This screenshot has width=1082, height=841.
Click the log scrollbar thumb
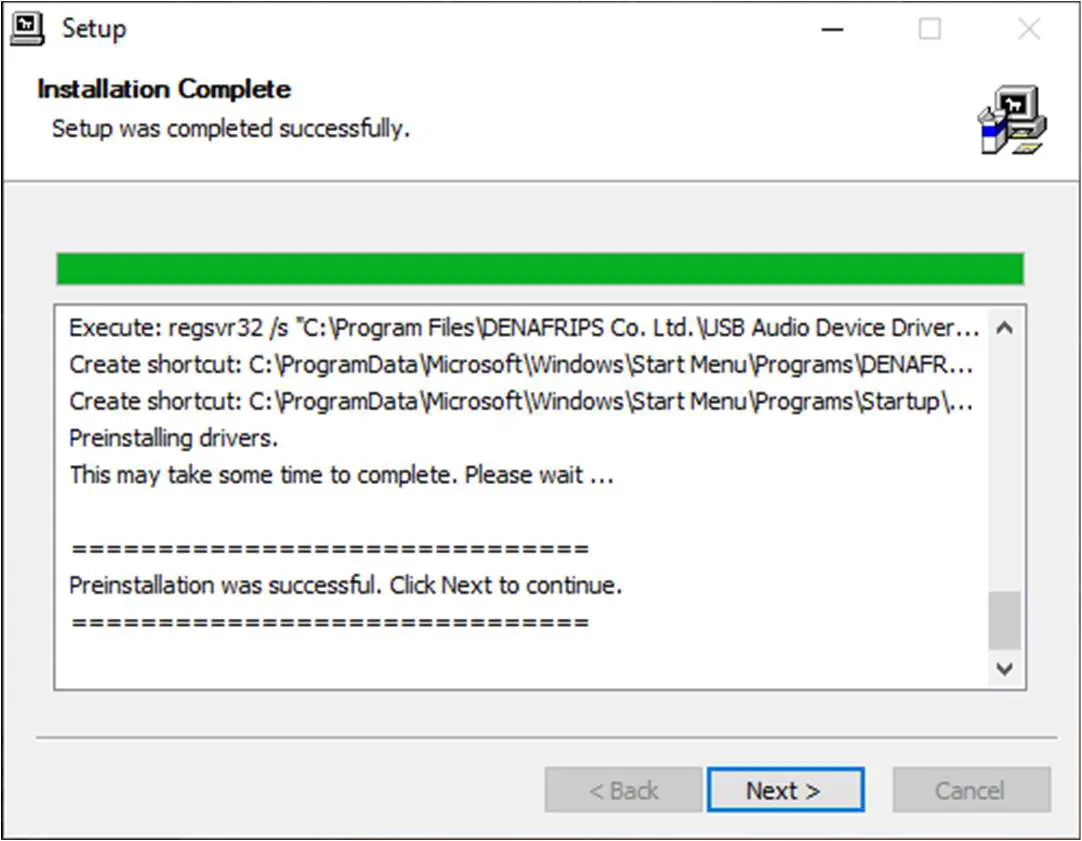(1005, 620)
